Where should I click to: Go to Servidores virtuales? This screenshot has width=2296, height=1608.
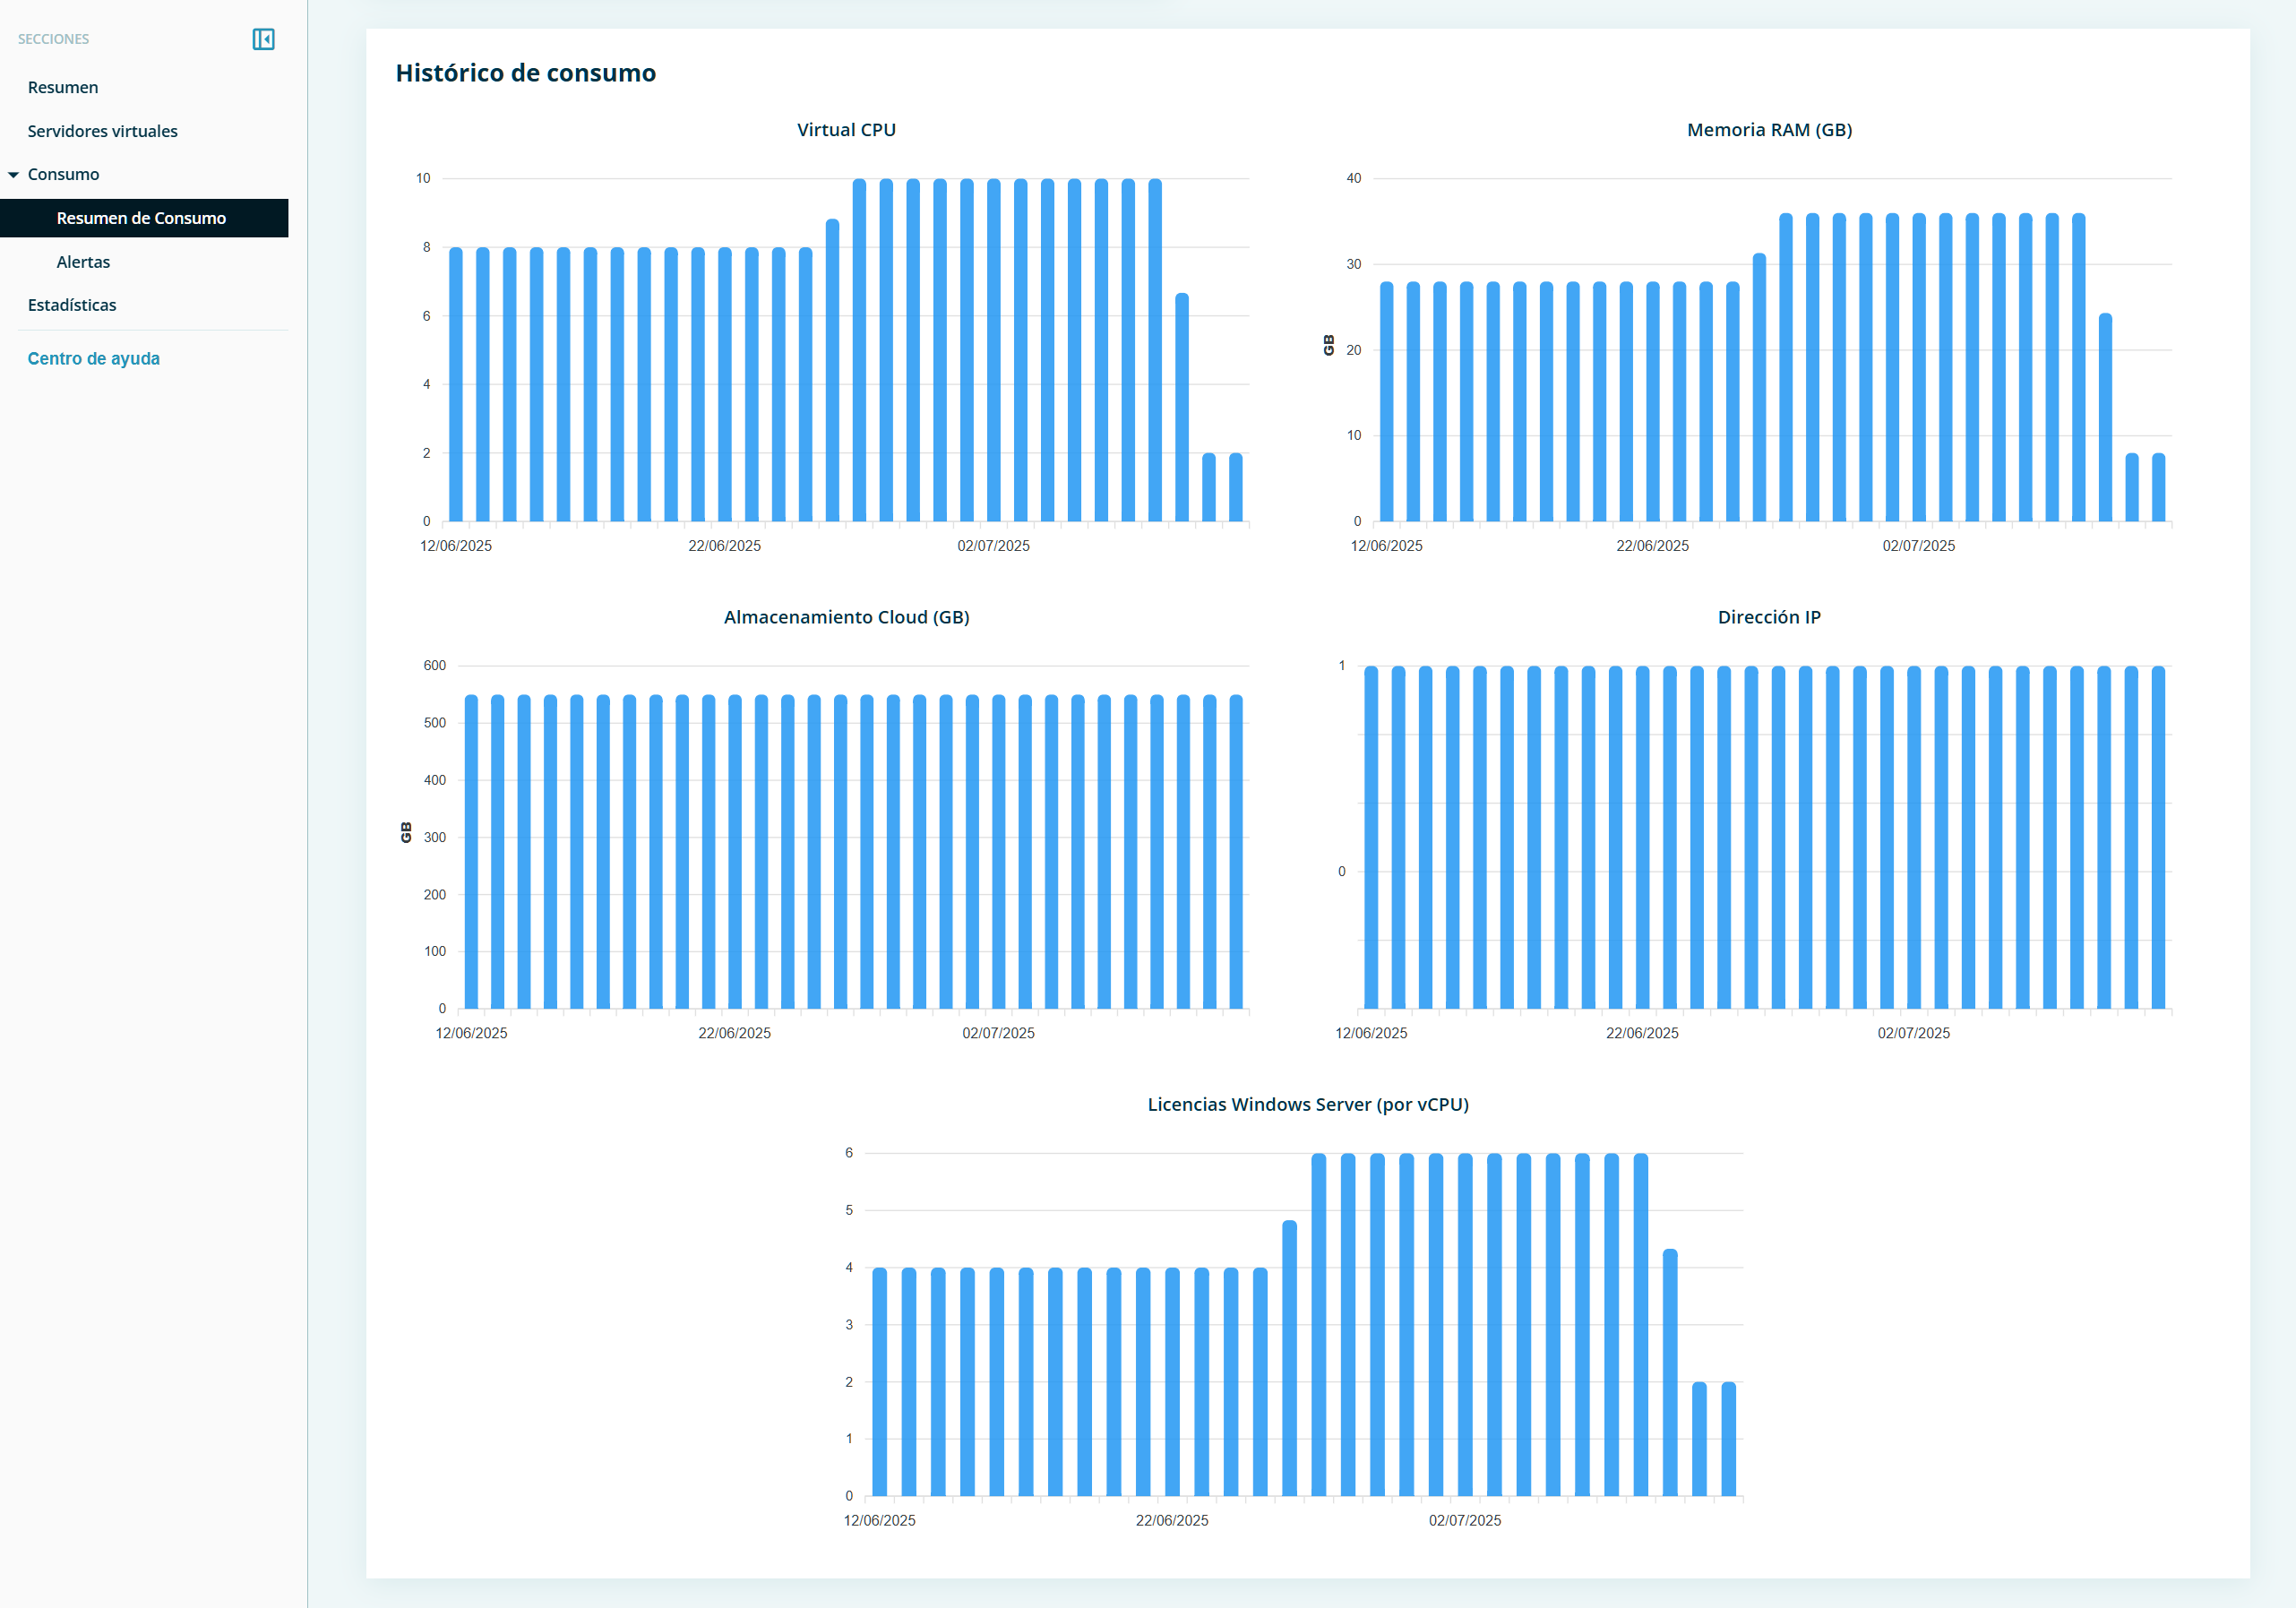coord(102,131)
